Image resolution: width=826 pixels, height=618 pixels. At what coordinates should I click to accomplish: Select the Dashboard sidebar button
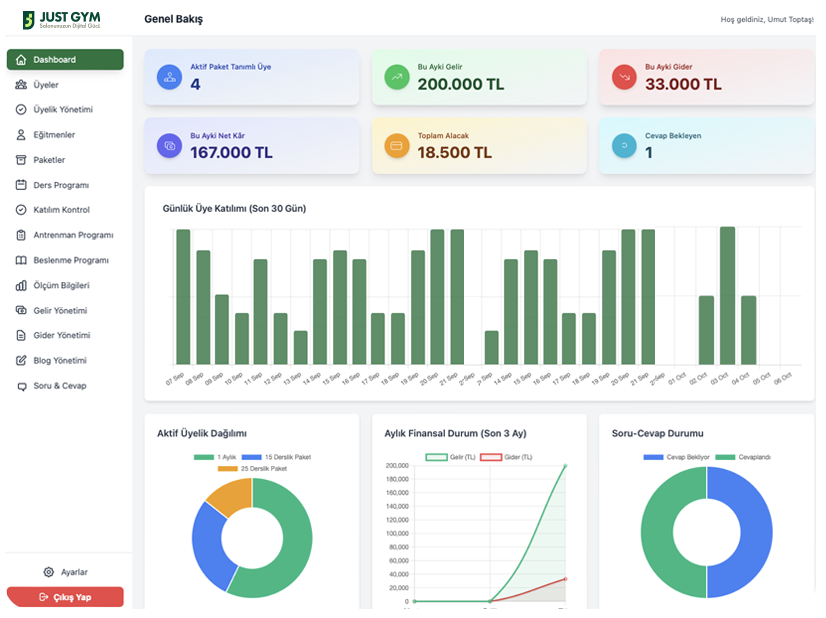65,60
